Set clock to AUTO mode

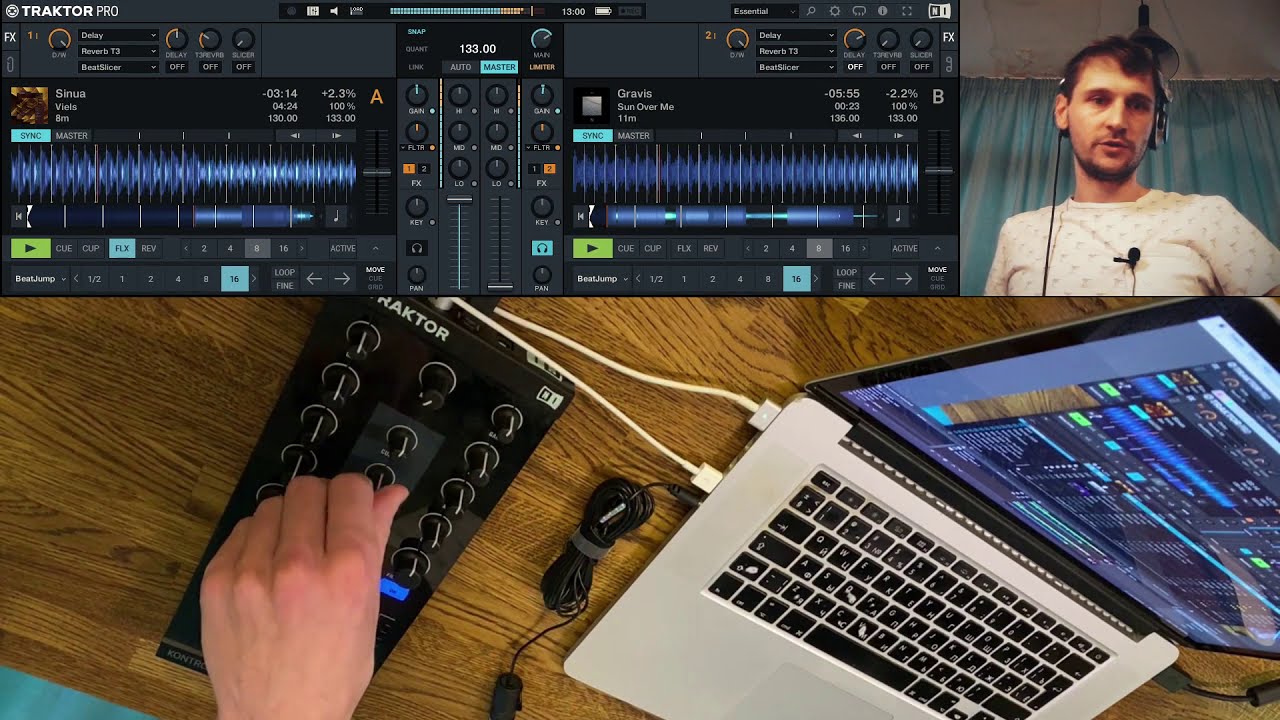click(460, 67)
